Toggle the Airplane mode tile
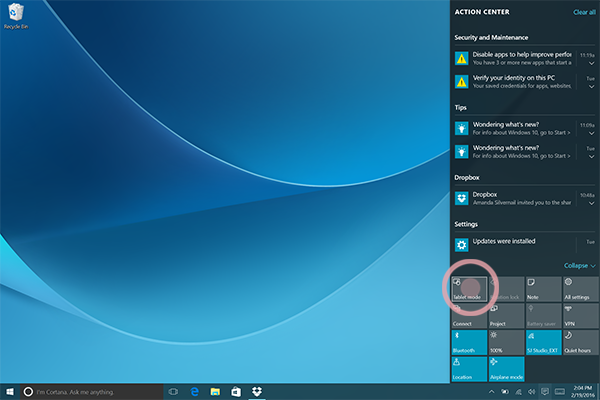The width and height of the screenshot is (600, 400). 506,369
